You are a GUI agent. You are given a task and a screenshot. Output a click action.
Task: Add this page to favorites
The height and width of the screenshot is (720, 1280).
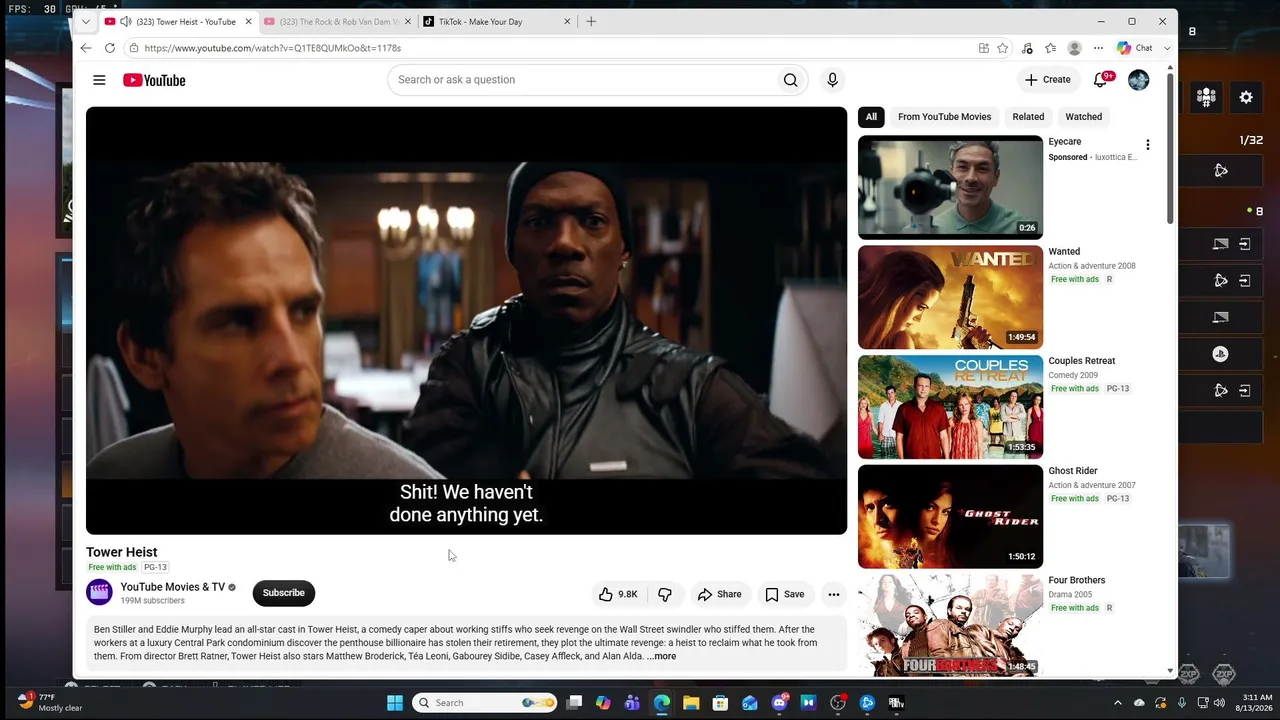(x=1002, y=48)
